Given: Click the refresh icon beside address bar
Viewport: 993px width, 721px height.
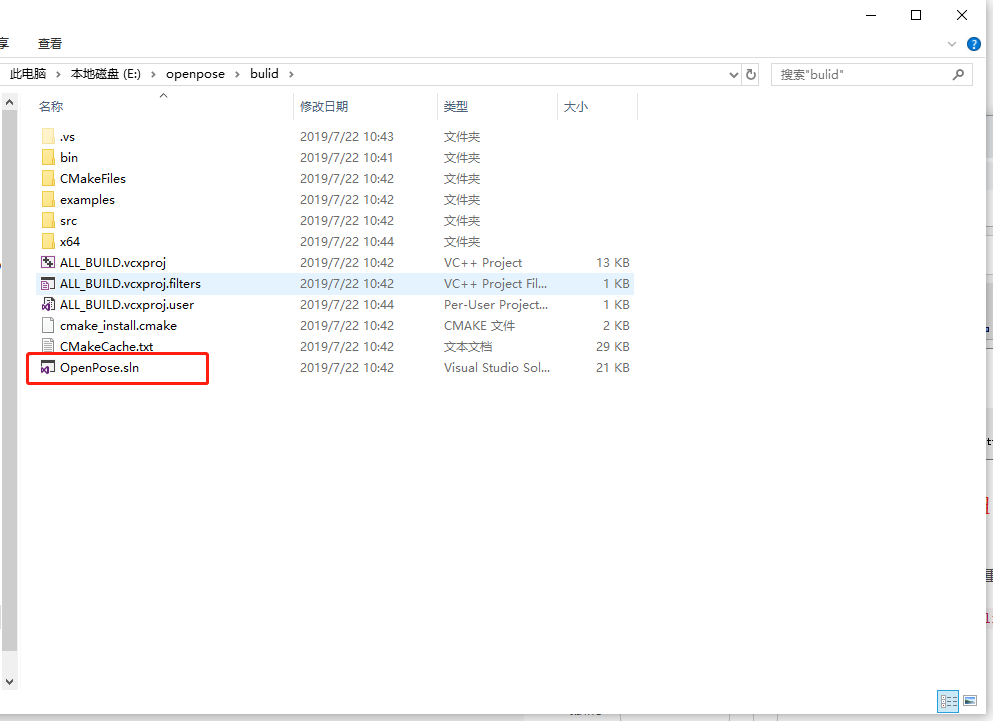Looking at the screenshot, I should 751,73.
